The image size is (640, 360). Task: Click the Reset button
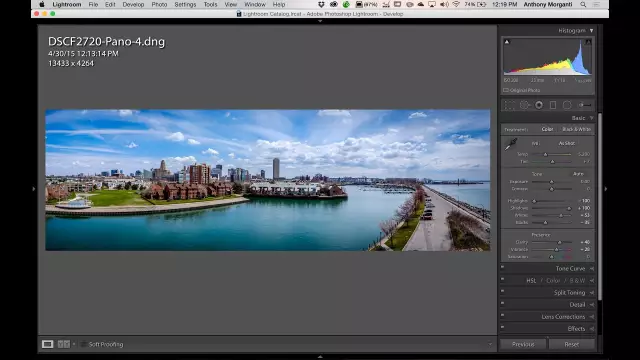(x=571, y=344)
